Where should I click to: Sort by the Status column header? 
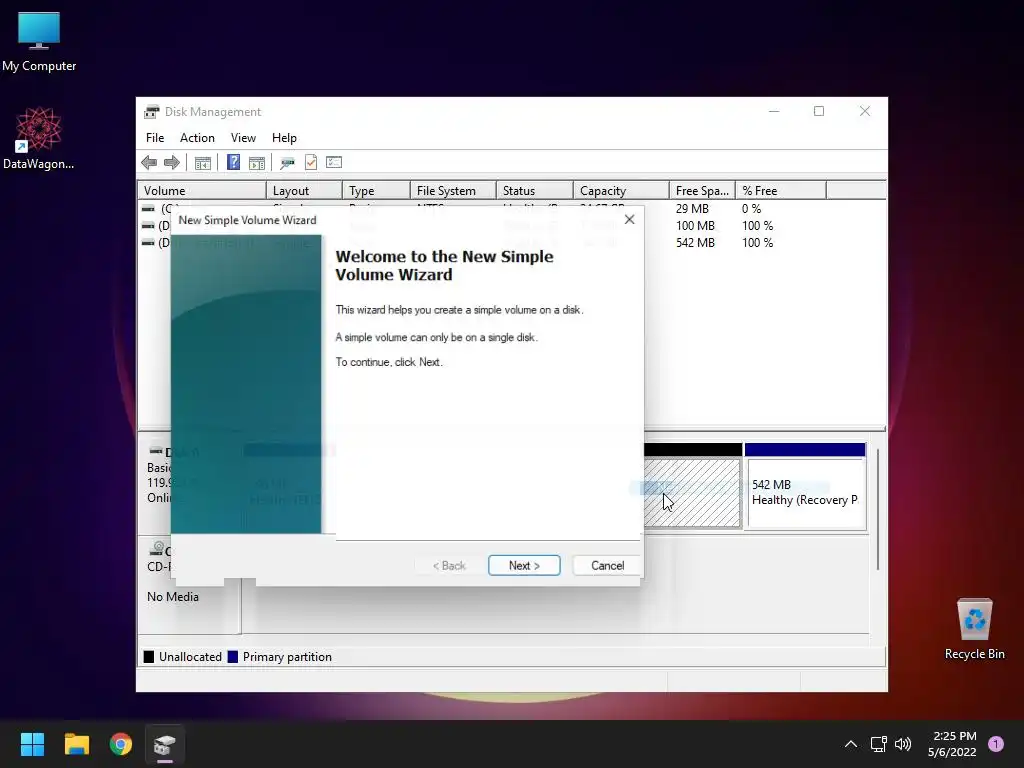click(x=535, y=191)
